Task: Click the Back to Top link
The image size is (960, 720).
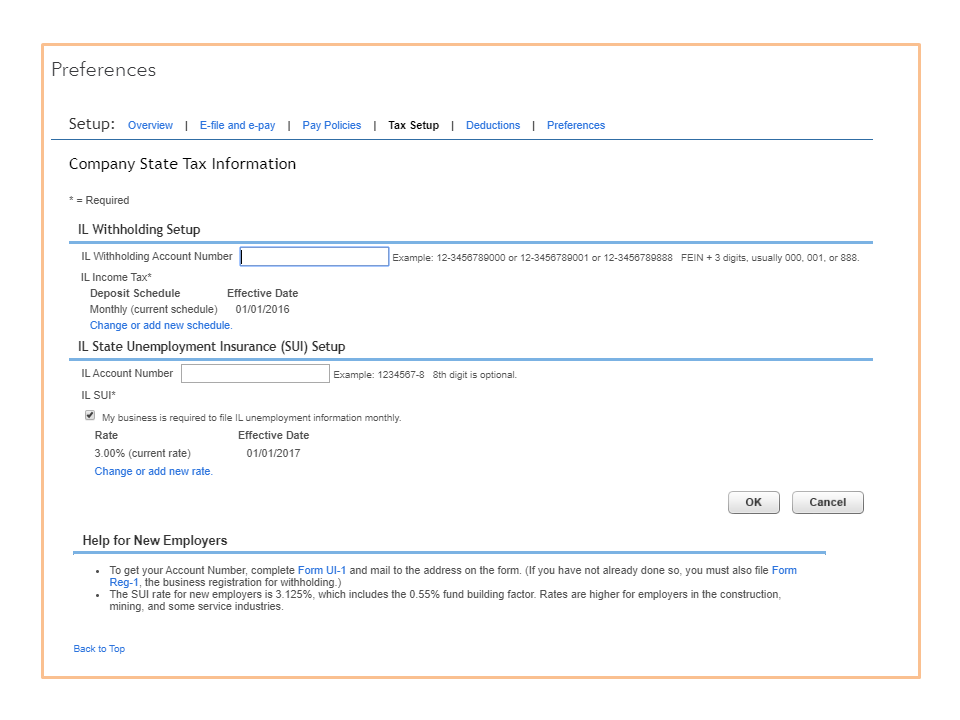Action: tap(99, 649)
